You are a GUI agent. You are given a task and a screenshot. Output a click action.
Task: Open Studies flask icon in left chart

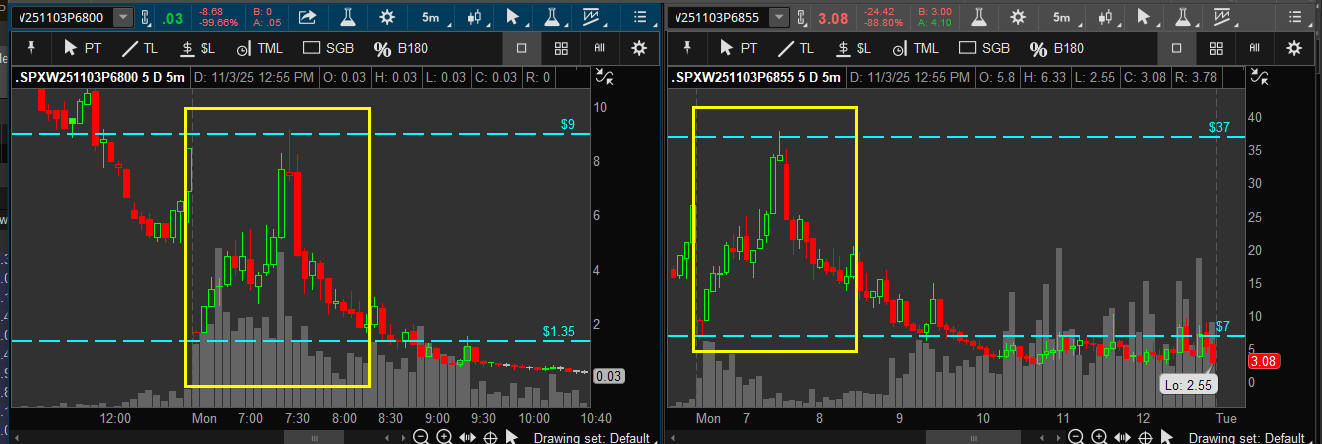pyautogui.click(x=347, y=17)
